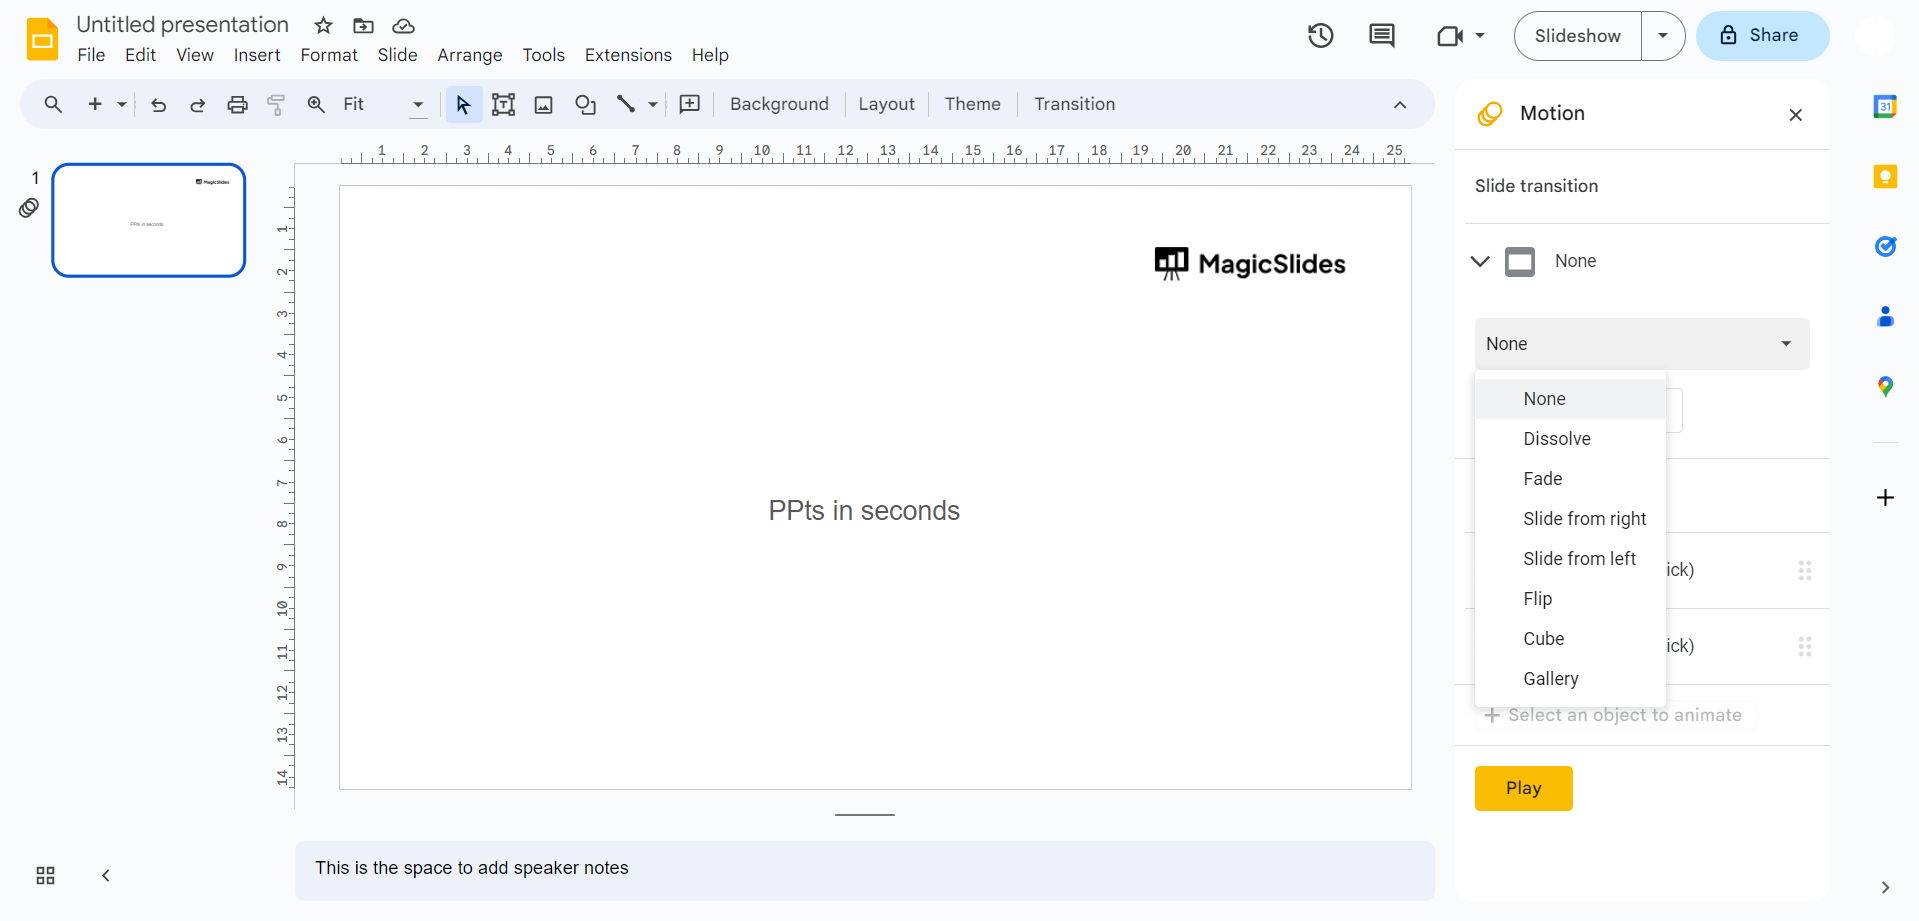Click the speaker notes field
This screenshot has width=1919, height=921.
pos(865,870)
